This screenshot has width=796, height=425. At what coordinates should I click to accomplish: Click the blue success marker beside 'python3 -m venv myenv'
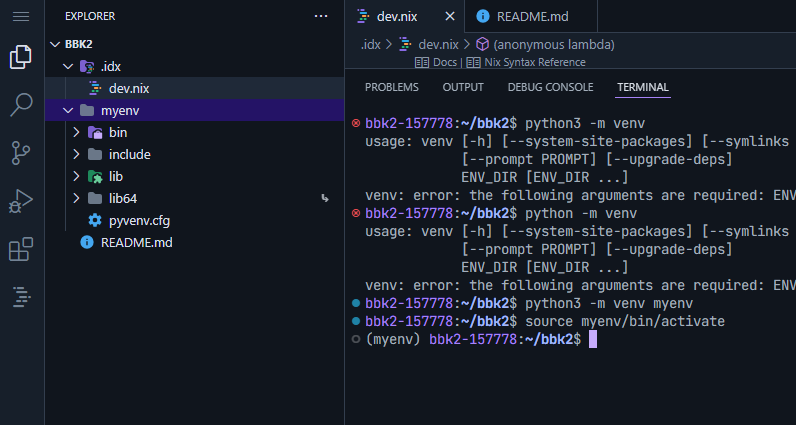pyautogui.click(x=356, y=303)
